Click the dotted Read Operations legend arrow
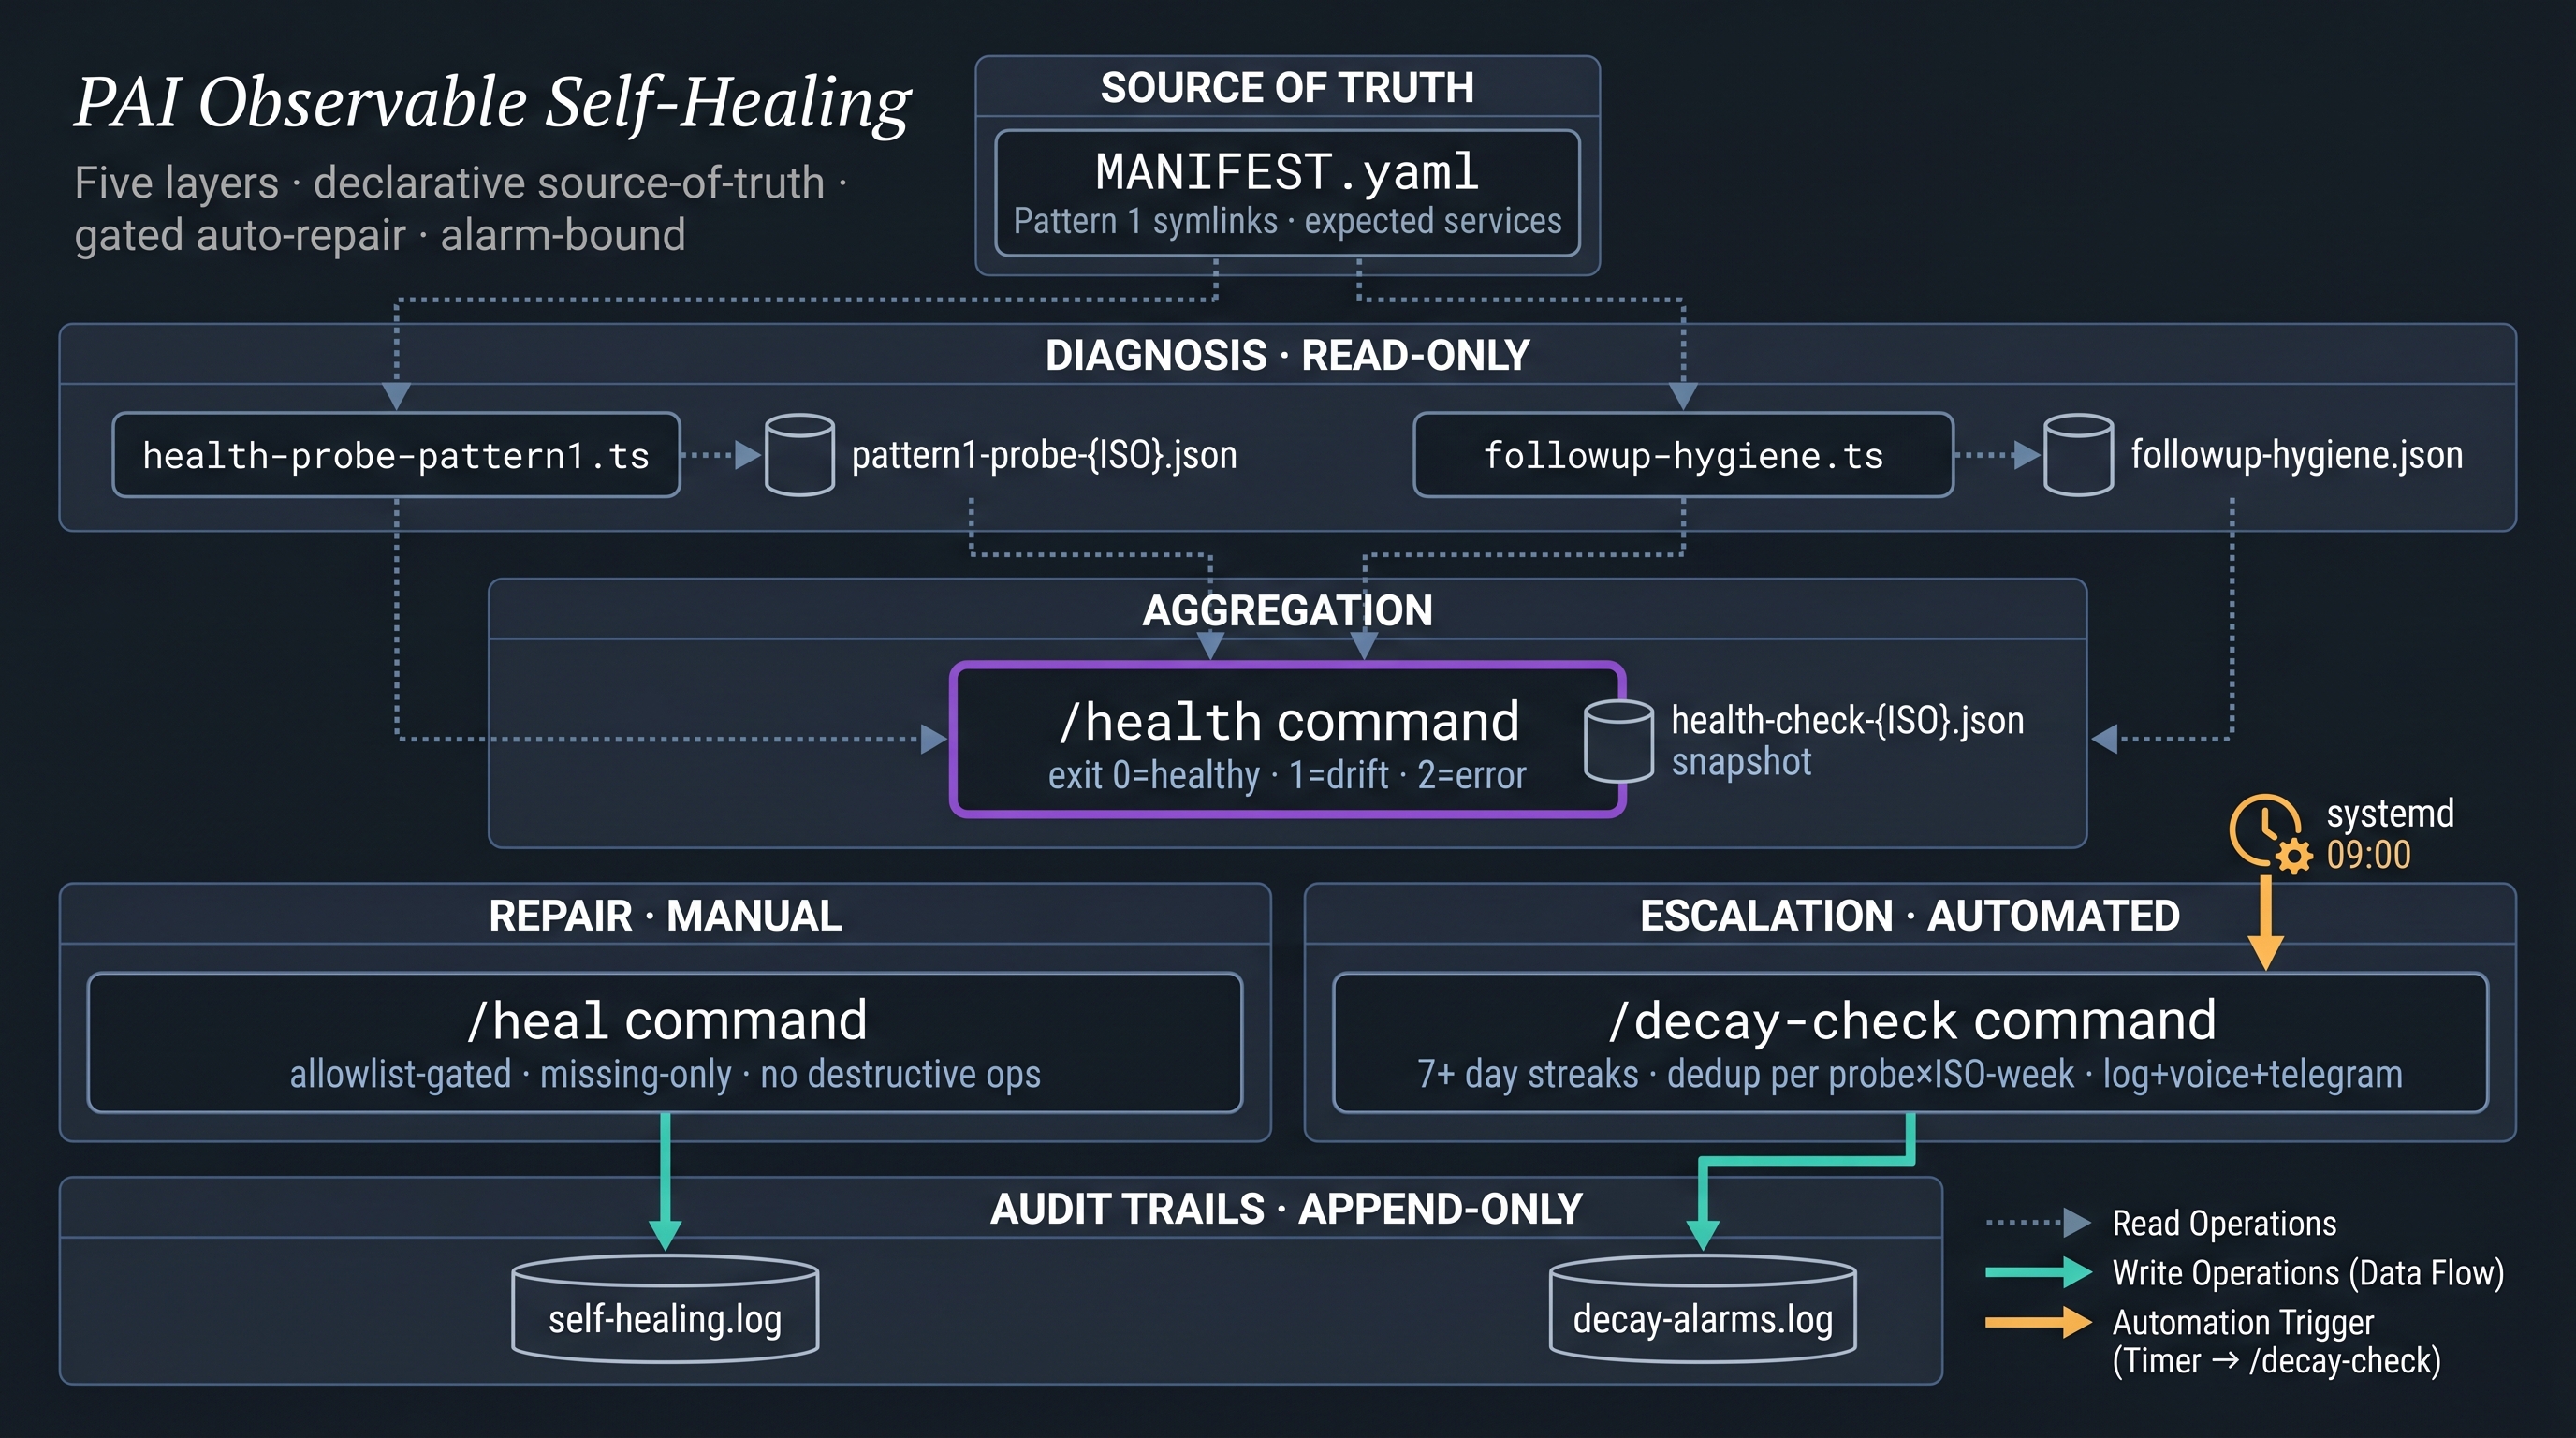The height and width of the screenshot is (1438, 2576). 2038,1222
